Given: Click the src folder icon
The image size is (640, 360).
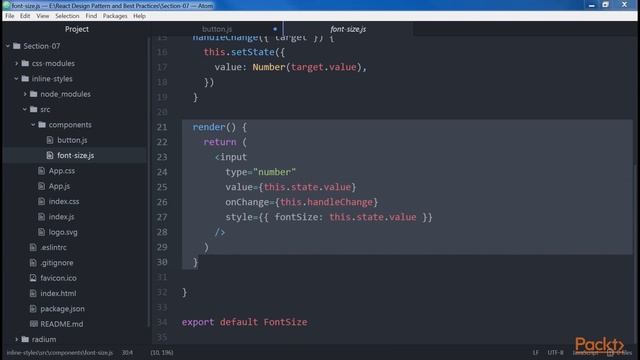Looking at the screenshot, I should 34,109.
